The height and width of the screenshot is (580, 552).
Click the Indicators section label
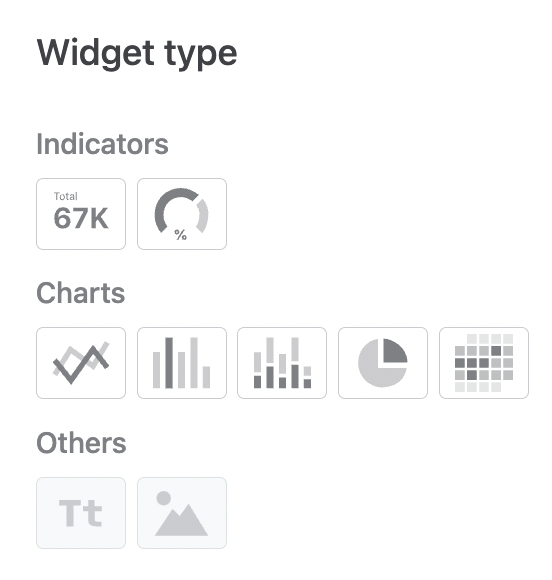tap(102, 144)
